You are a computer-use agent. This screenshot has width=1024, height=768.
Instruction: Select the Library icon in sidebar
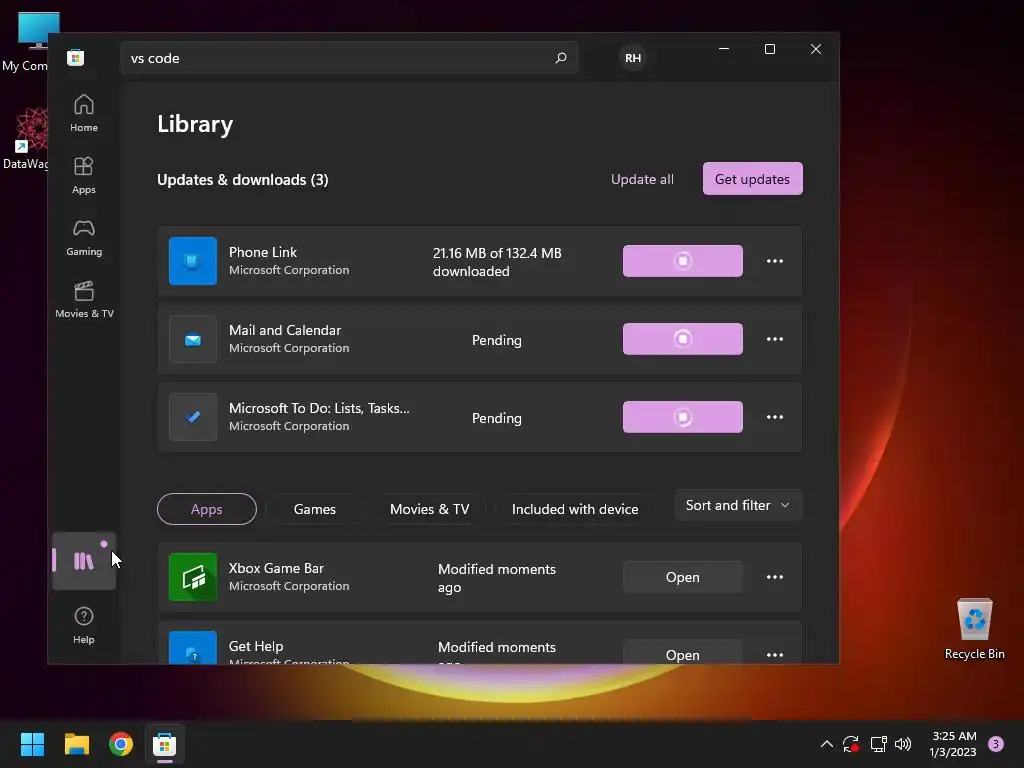click(x=84, y=561)
